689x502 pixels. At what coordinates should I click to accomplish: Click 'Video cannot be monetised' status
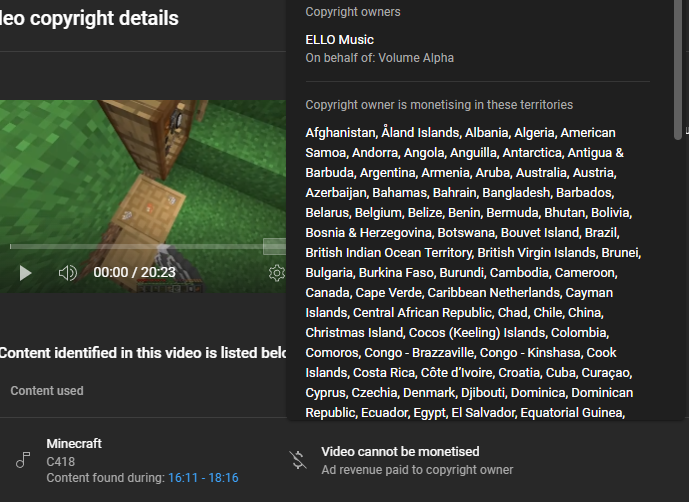tap(400, 452)
